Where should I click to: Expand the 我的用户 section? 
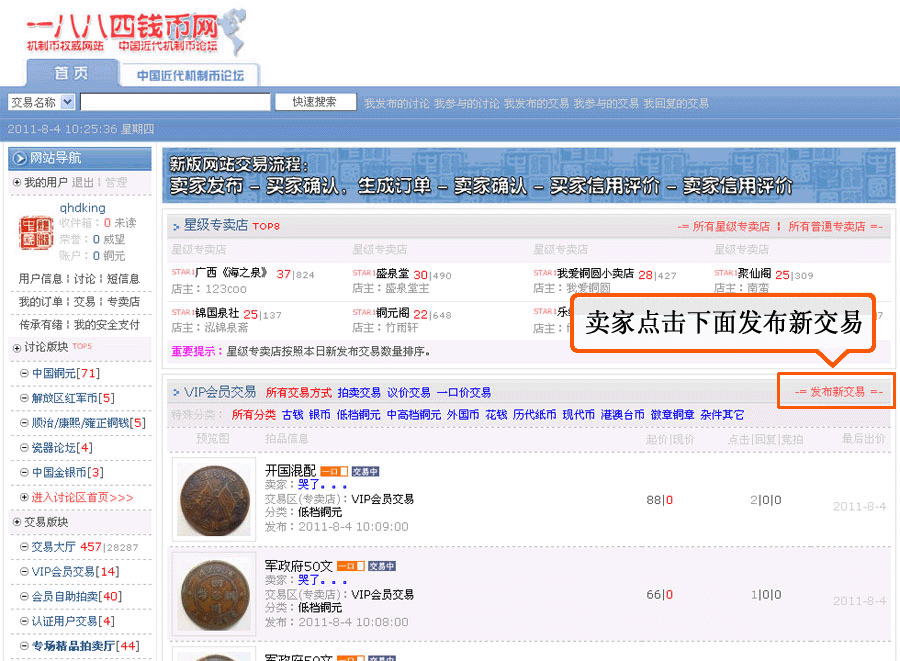[x=16, y=183]
